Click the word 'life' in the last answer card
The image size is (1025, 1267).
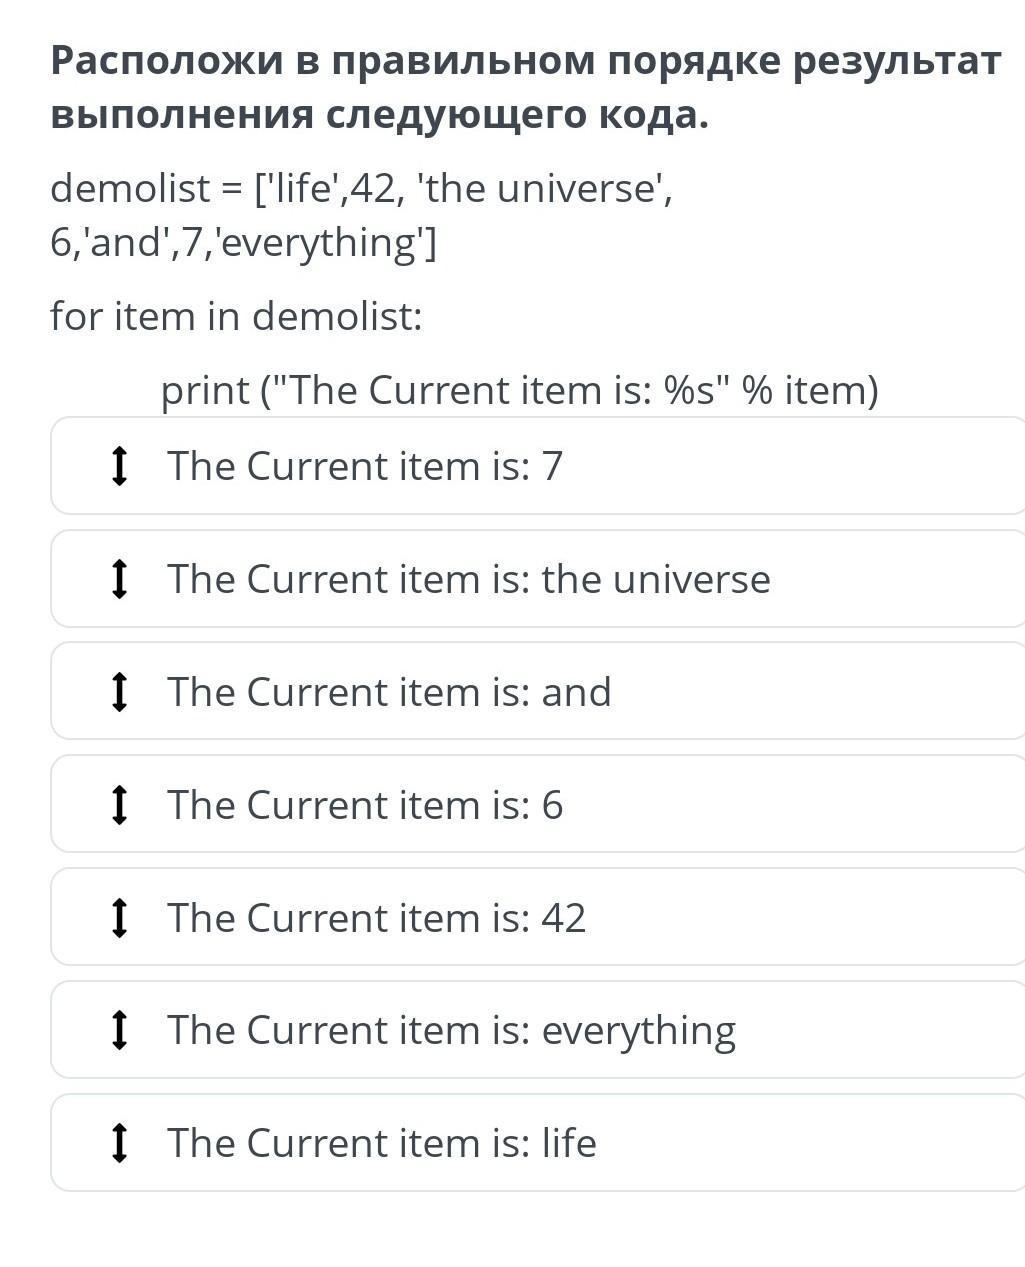pyautogui.click(x=569, y=1143)
